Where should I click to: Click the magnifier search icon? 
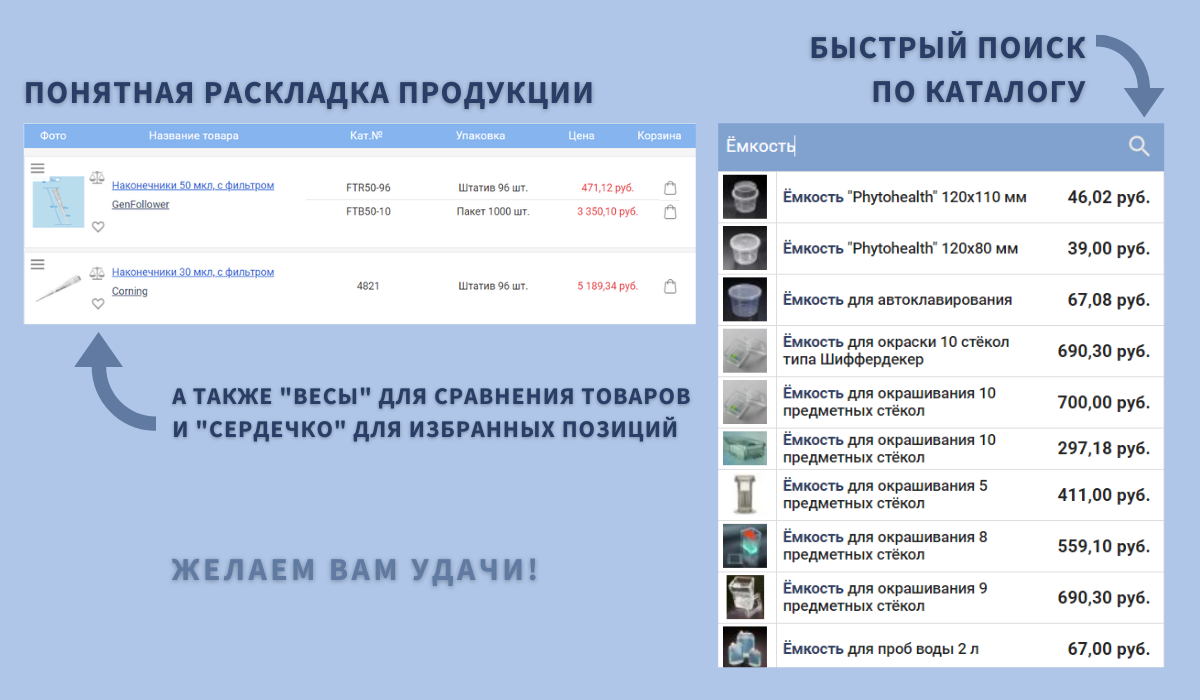click(1139, 146)
